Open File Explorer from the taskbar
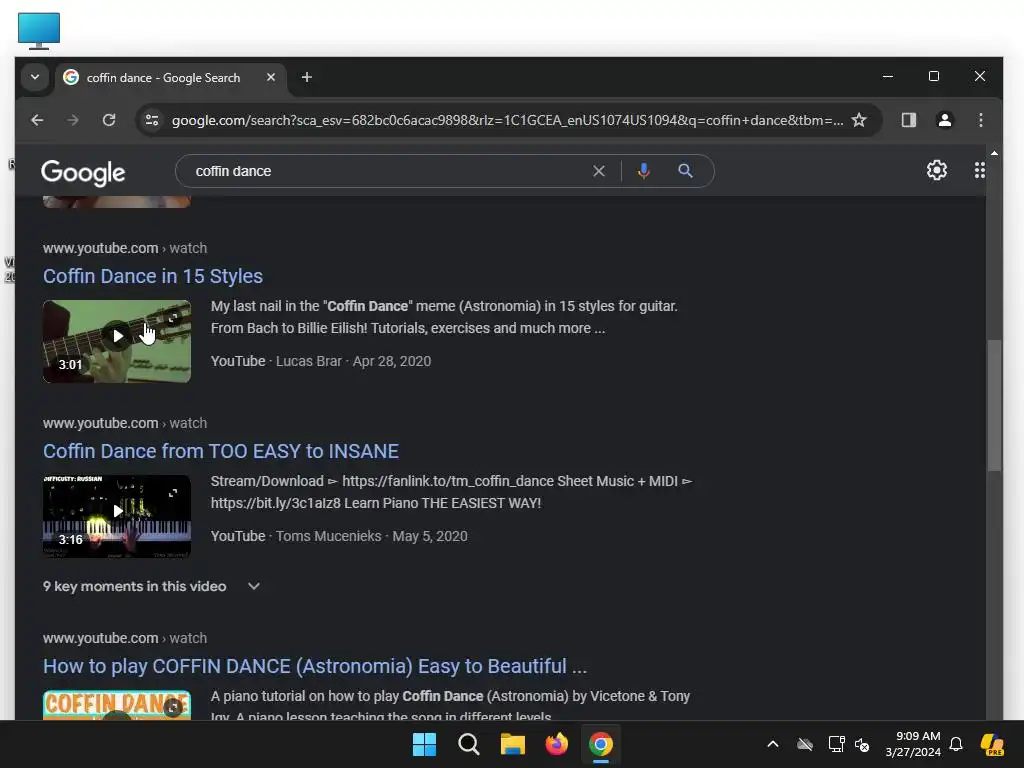 513,744
